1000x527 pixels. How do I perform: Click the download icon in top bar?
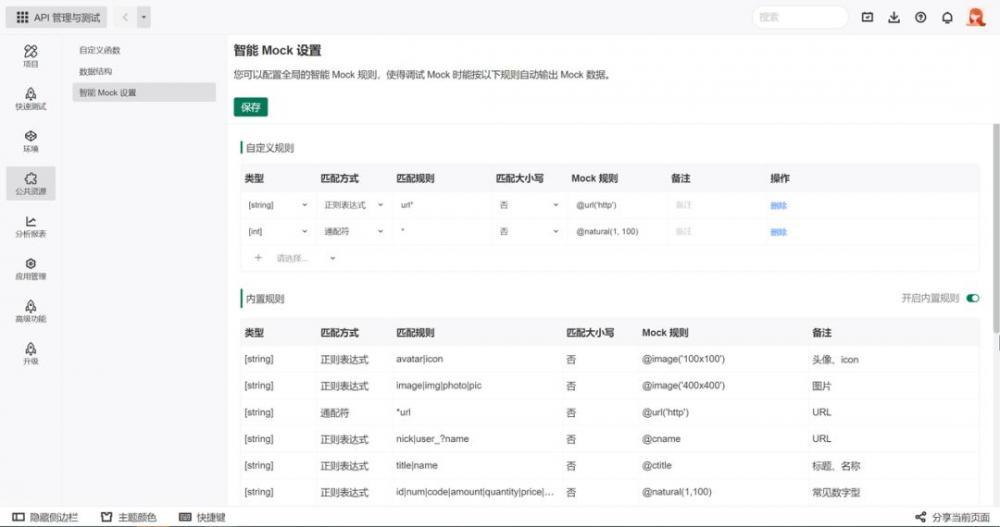point(894,17)
